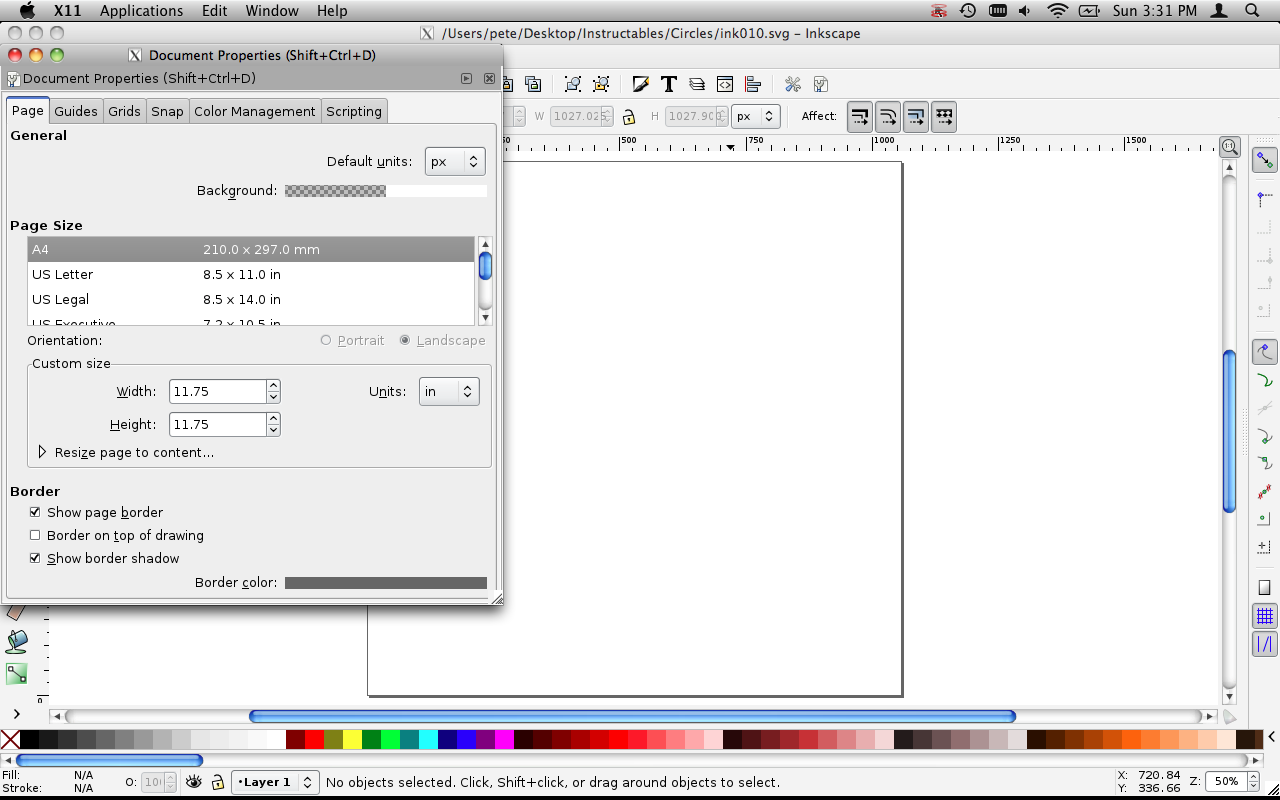Select the US Legal page size

(x=251, y=299)
